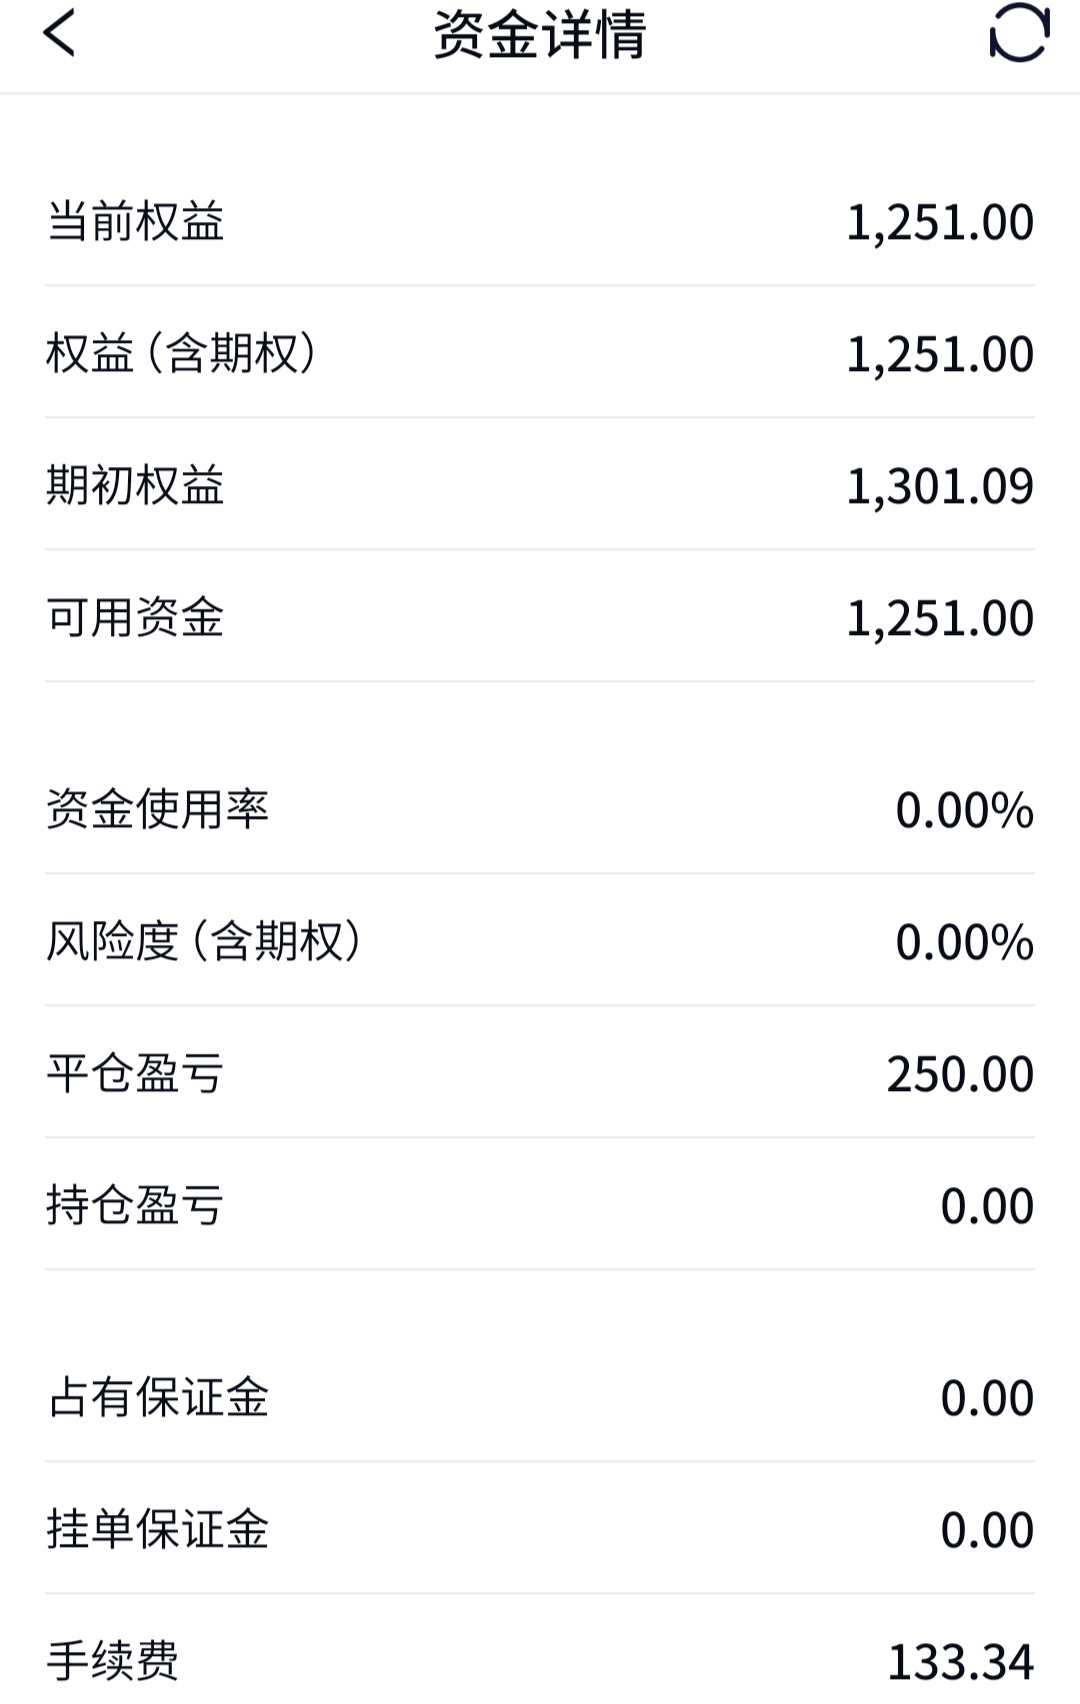Click the 1,301.09 期初权益 value
1080x1704 pixels.
940,486
